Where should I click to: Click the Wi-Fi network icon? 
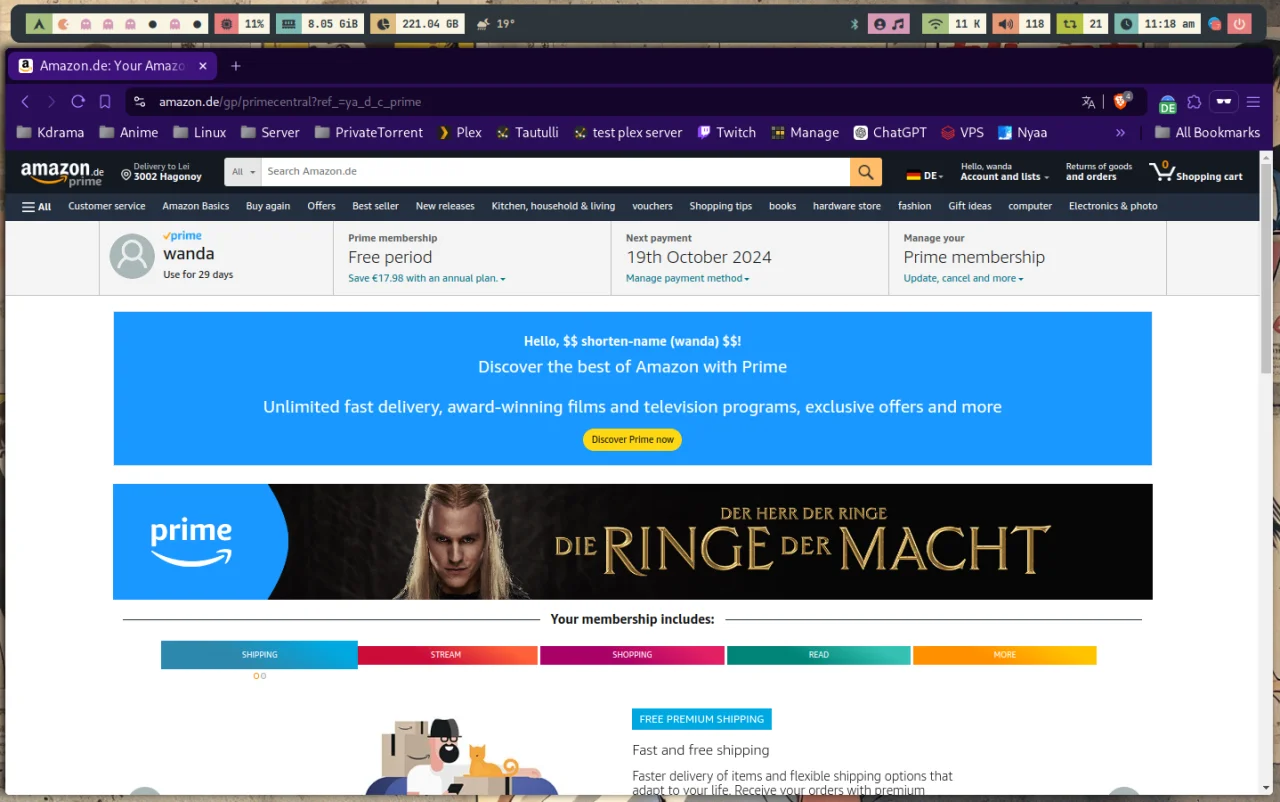pyautogui.click(x=935, y=24)
